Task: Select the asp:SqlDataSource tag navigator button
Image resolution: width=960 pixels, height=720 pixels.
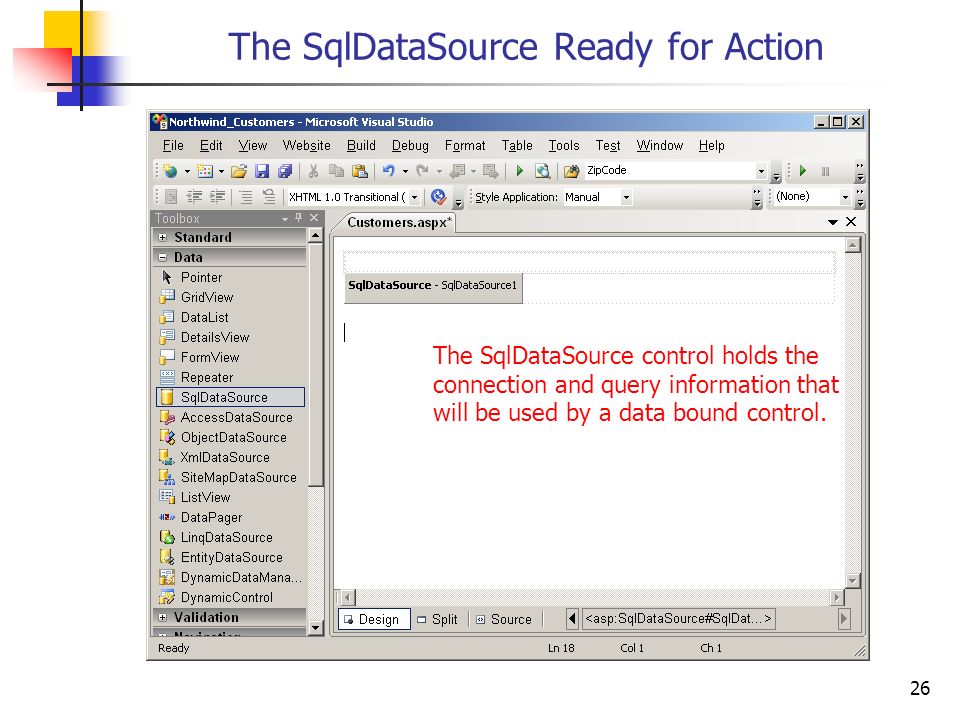Action: pyautogui.click(x=678, y=618)
